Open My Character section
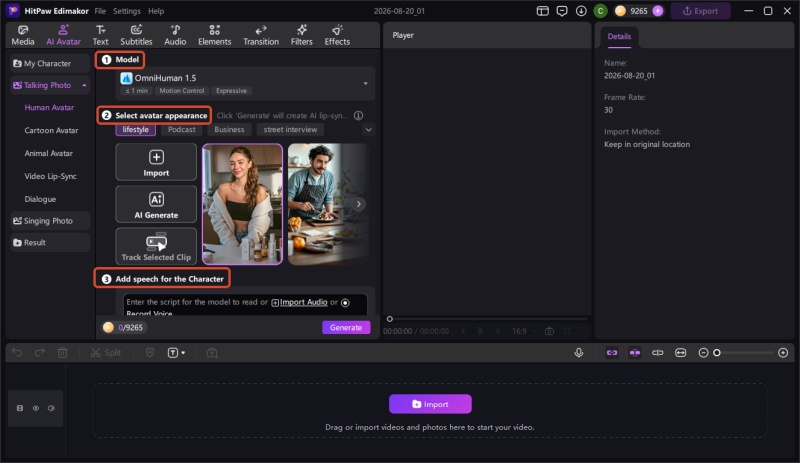800x463 pixels. 50,63
